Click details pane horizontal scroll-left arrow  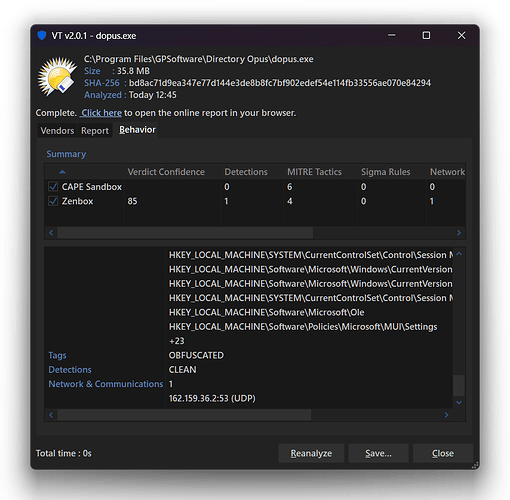pos(51,415)
